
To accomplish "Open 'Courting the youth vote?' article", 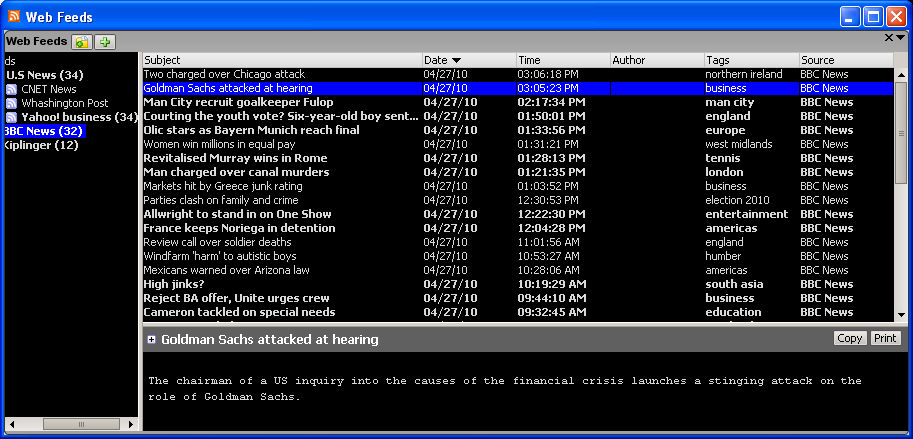I will (x=281, y=116).
